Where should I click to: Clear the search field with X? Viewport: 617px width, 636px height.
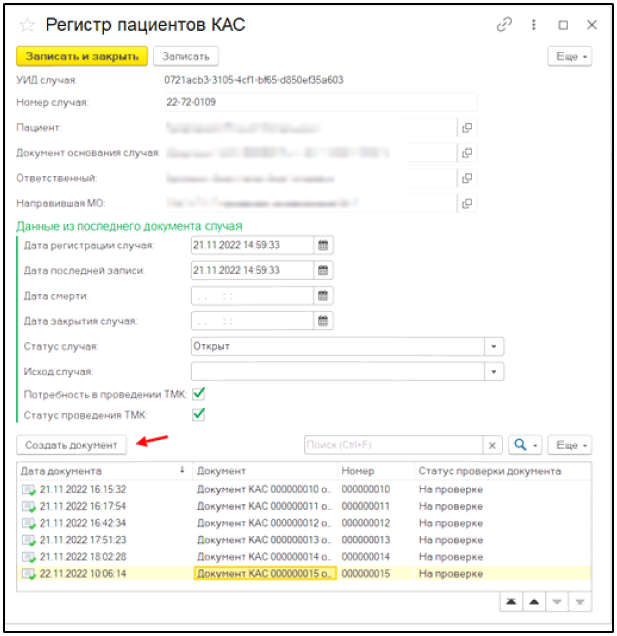click(x=493, y=445)
